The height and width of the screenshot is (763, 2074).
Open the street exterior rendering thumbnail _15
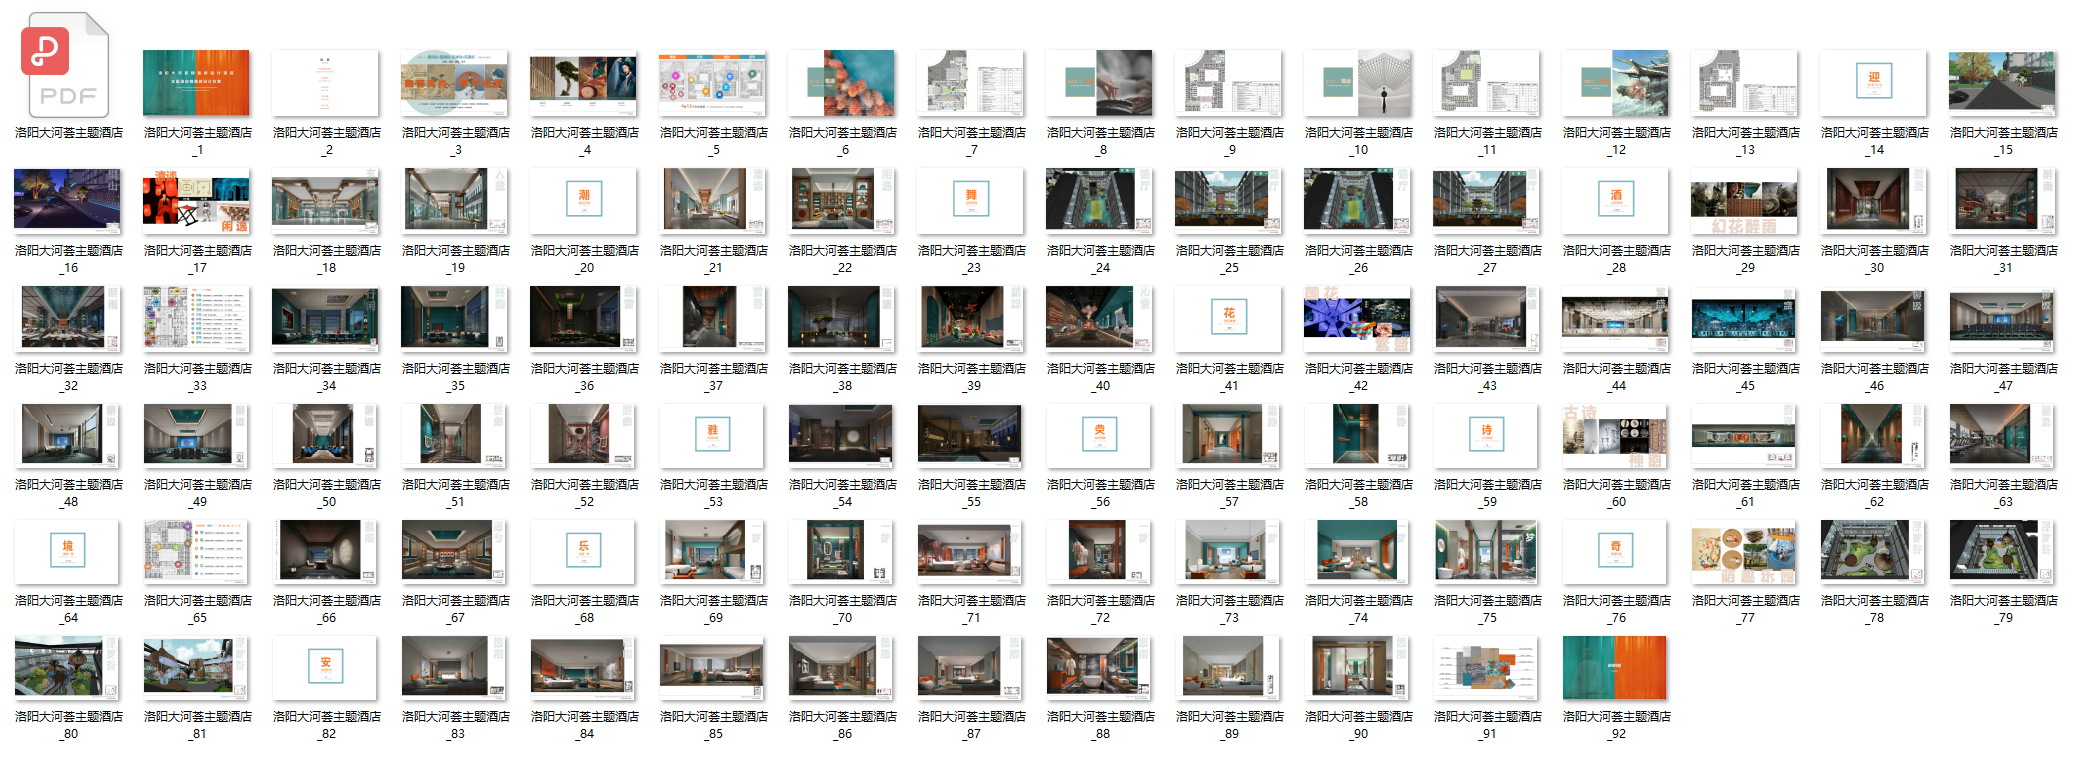[2003, 83]
